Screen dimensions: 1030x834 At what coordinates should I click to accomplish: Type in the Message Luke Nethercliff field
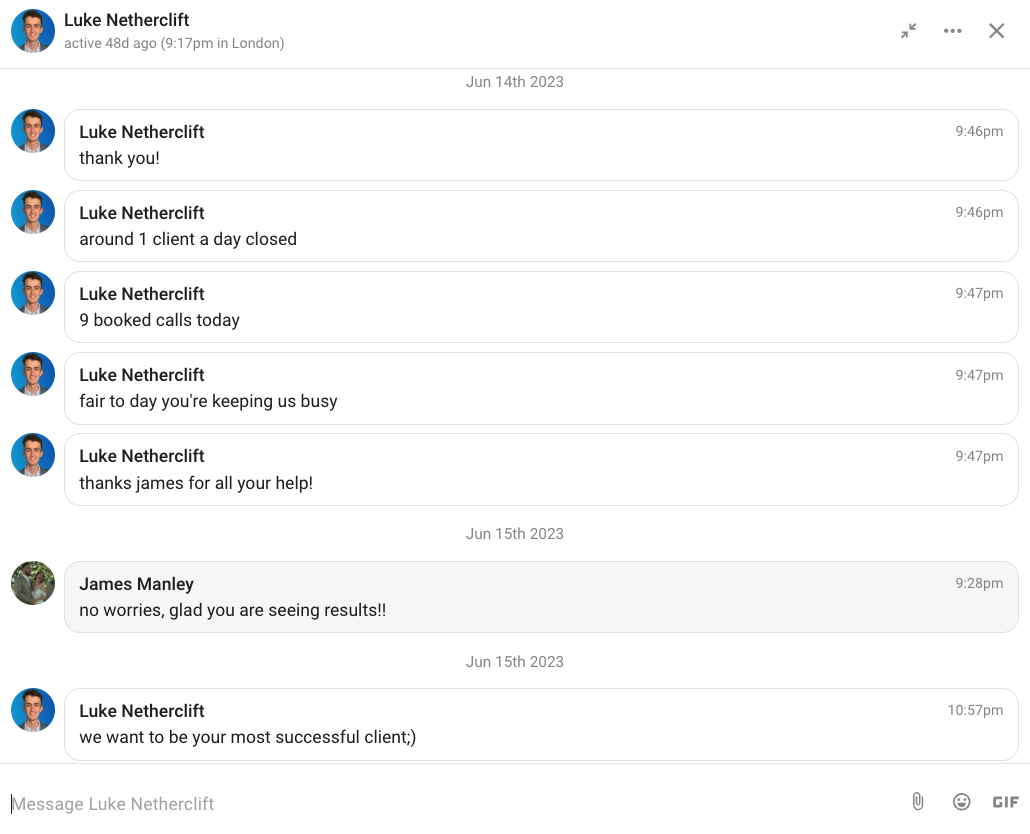point(450,803)
